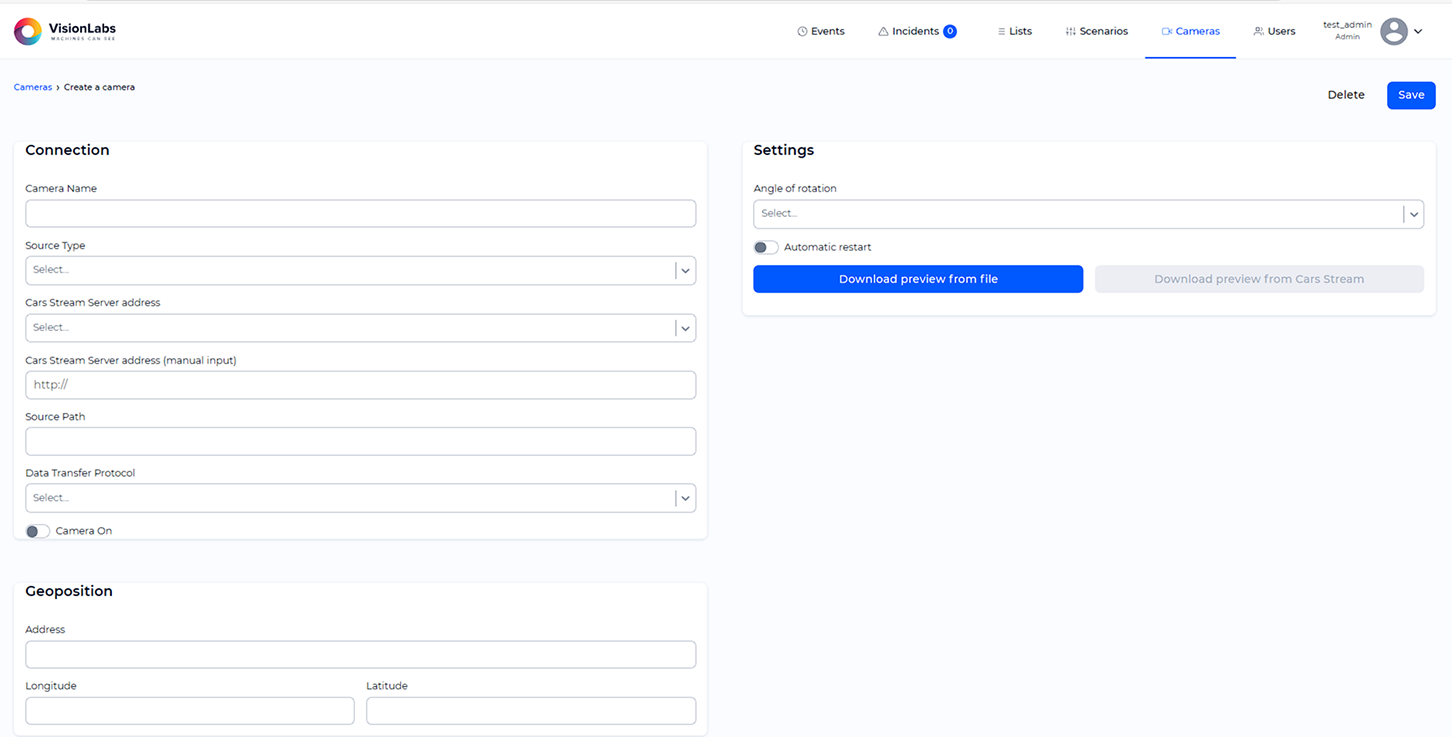Open the user avatar profile icon

1394,31
